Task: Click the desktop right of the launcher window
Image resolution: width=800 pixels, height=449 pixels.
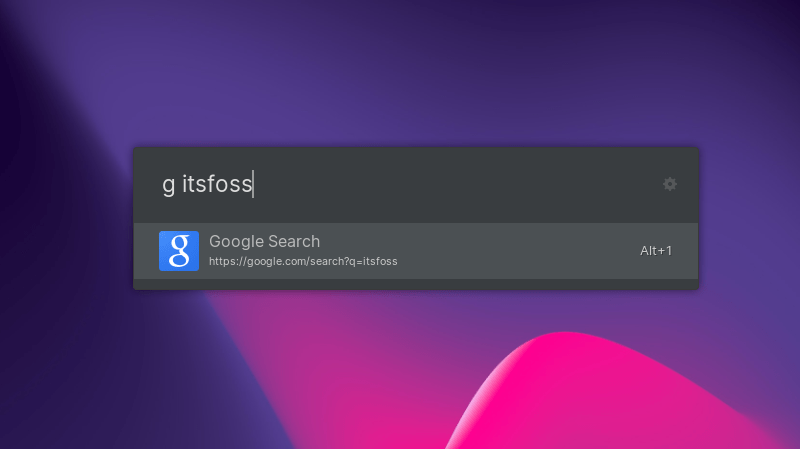Action: point(750,220)
